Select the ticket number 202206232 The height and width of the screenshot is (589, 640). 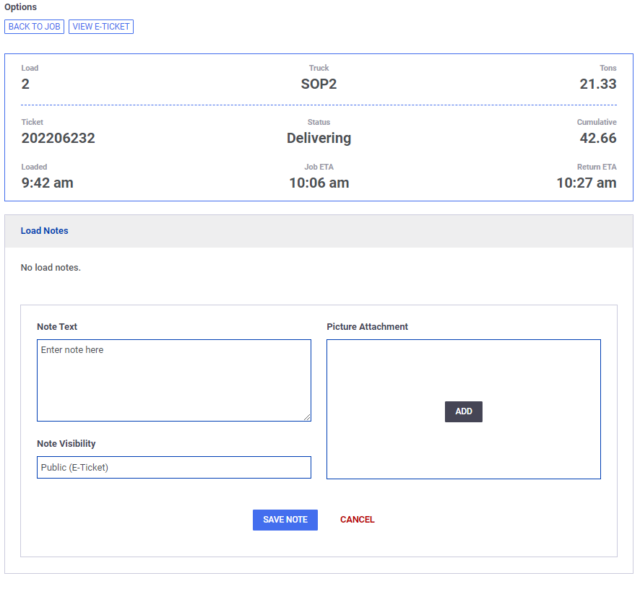58,139
